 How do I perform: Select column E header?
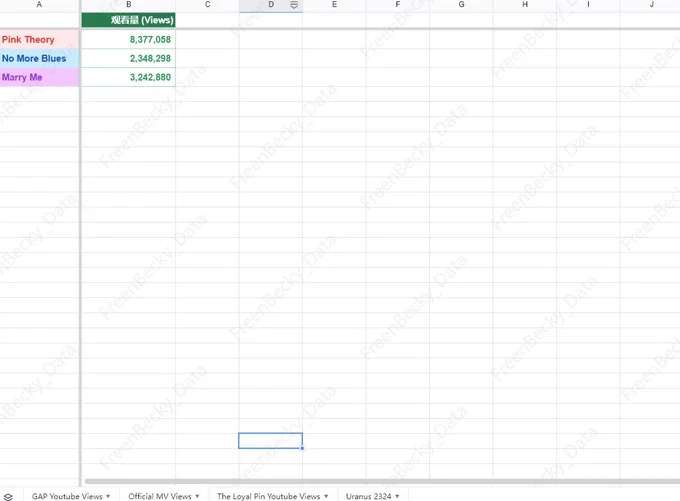pyautogui.click(x=334, y=5)
